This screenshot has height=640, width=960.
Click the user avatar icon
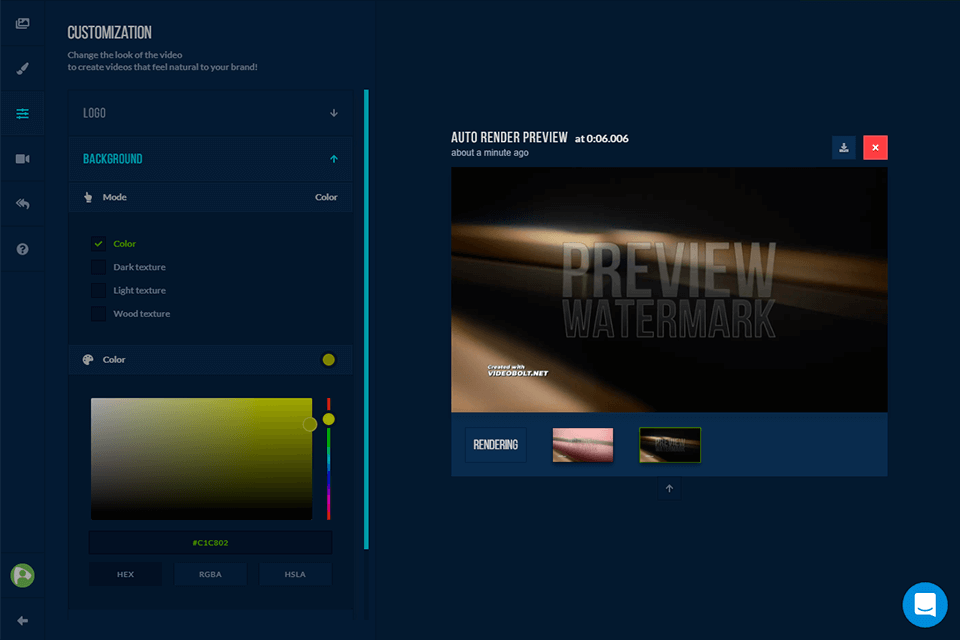(x=22, y=575)
